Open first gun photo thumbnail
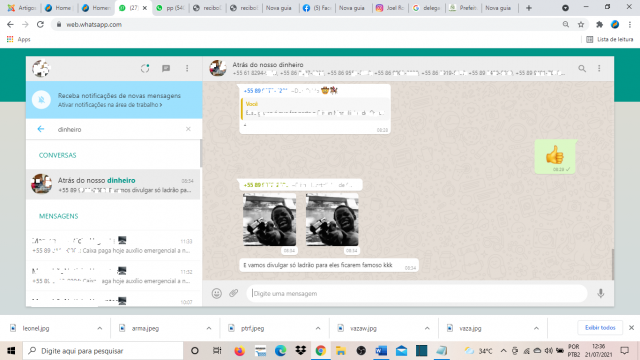 pyautogui.click(x=269, y=220)
